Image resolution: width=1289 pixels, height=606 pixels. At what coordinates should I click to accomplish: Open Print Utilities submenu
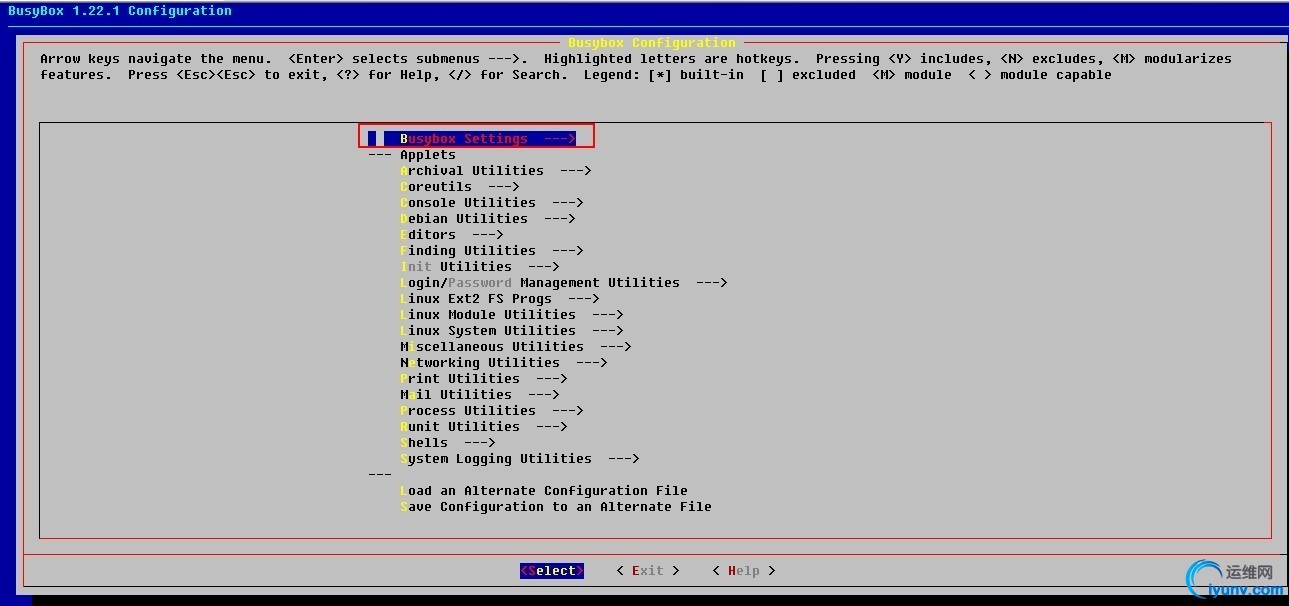484,379
